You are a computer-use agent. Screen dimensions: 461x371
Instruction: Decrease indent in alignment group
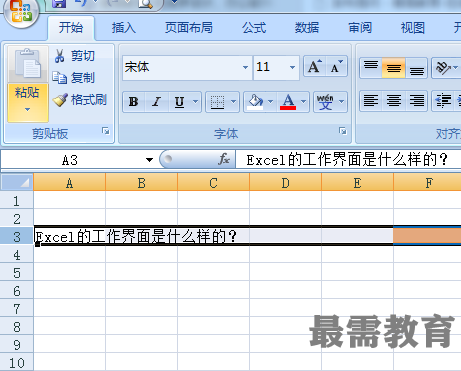click(443, 101)
